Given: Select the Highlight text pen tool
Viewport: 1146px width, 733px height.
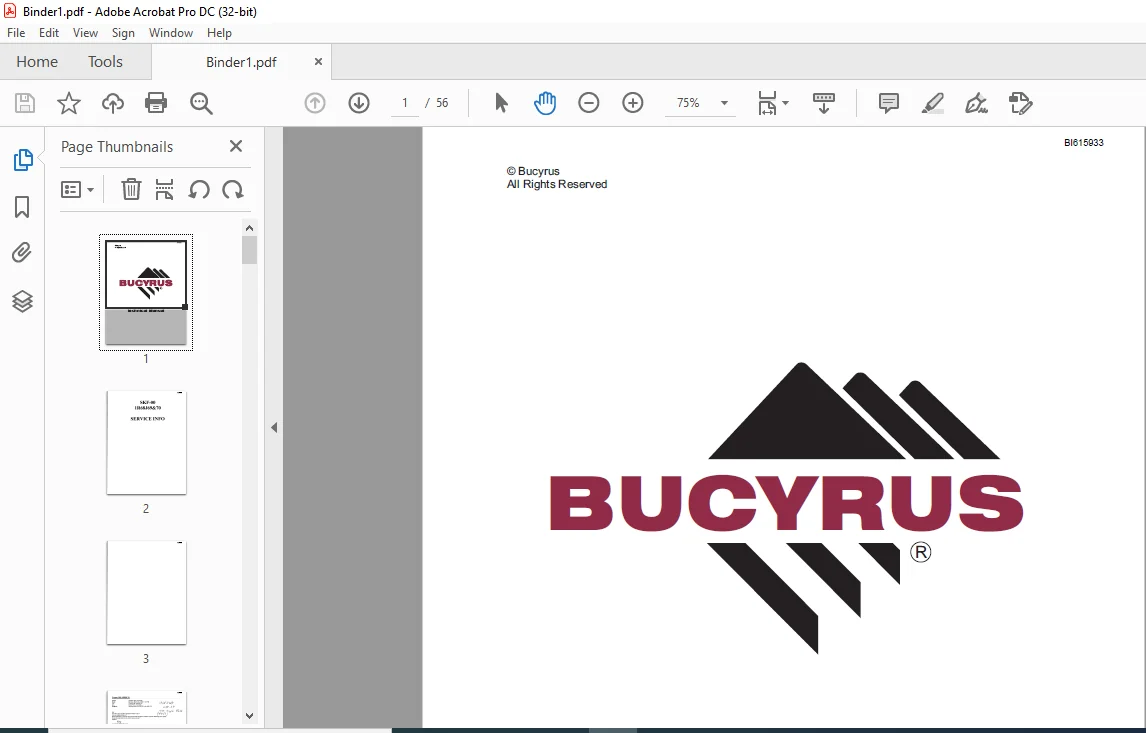Looking at the screenshot, I should 933,103.
